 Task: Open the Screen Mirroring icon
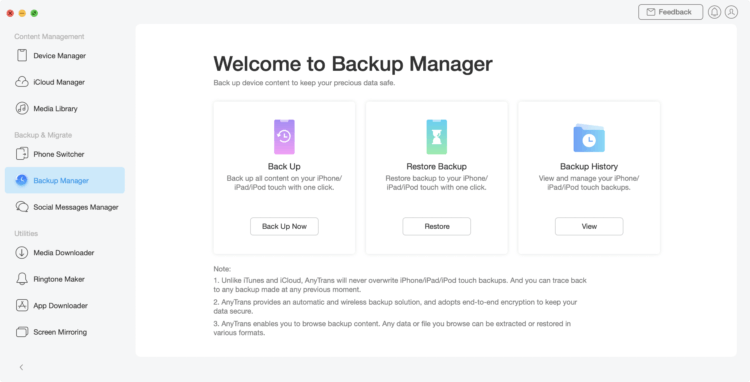22,332
